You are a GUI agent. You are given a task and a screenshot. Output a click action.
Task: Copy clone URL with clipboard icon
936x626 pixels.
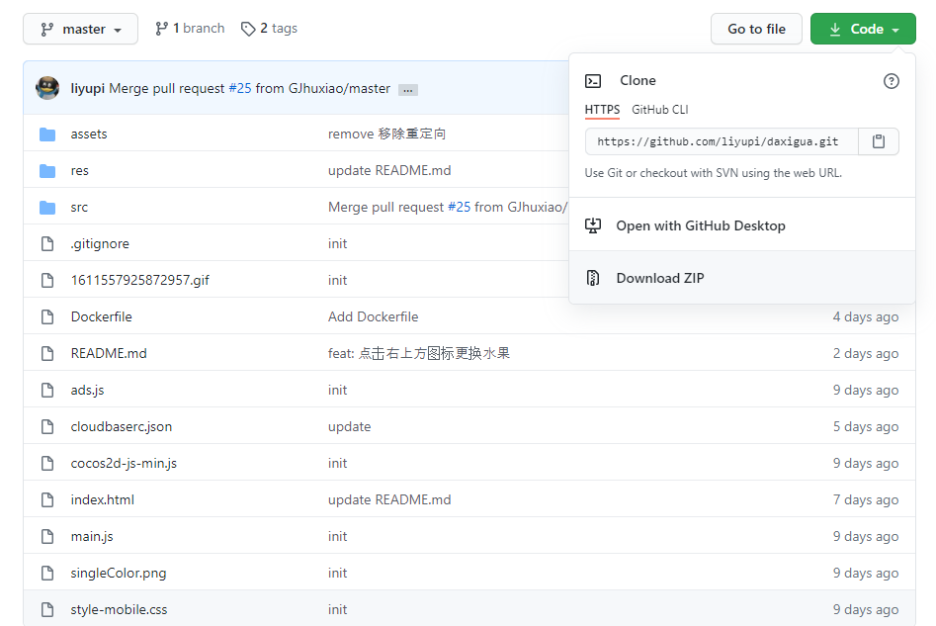[x=879, y=142]
